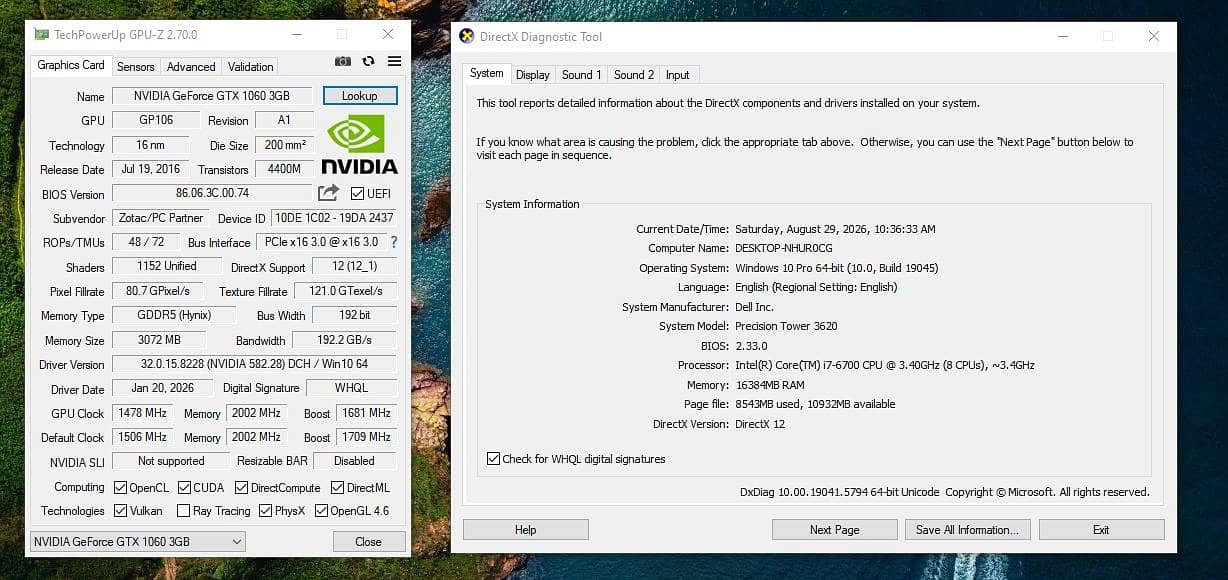Click the GPU-Z refresh icon
The width and height of the screenshot is (1228, 580).
[368, 61]
